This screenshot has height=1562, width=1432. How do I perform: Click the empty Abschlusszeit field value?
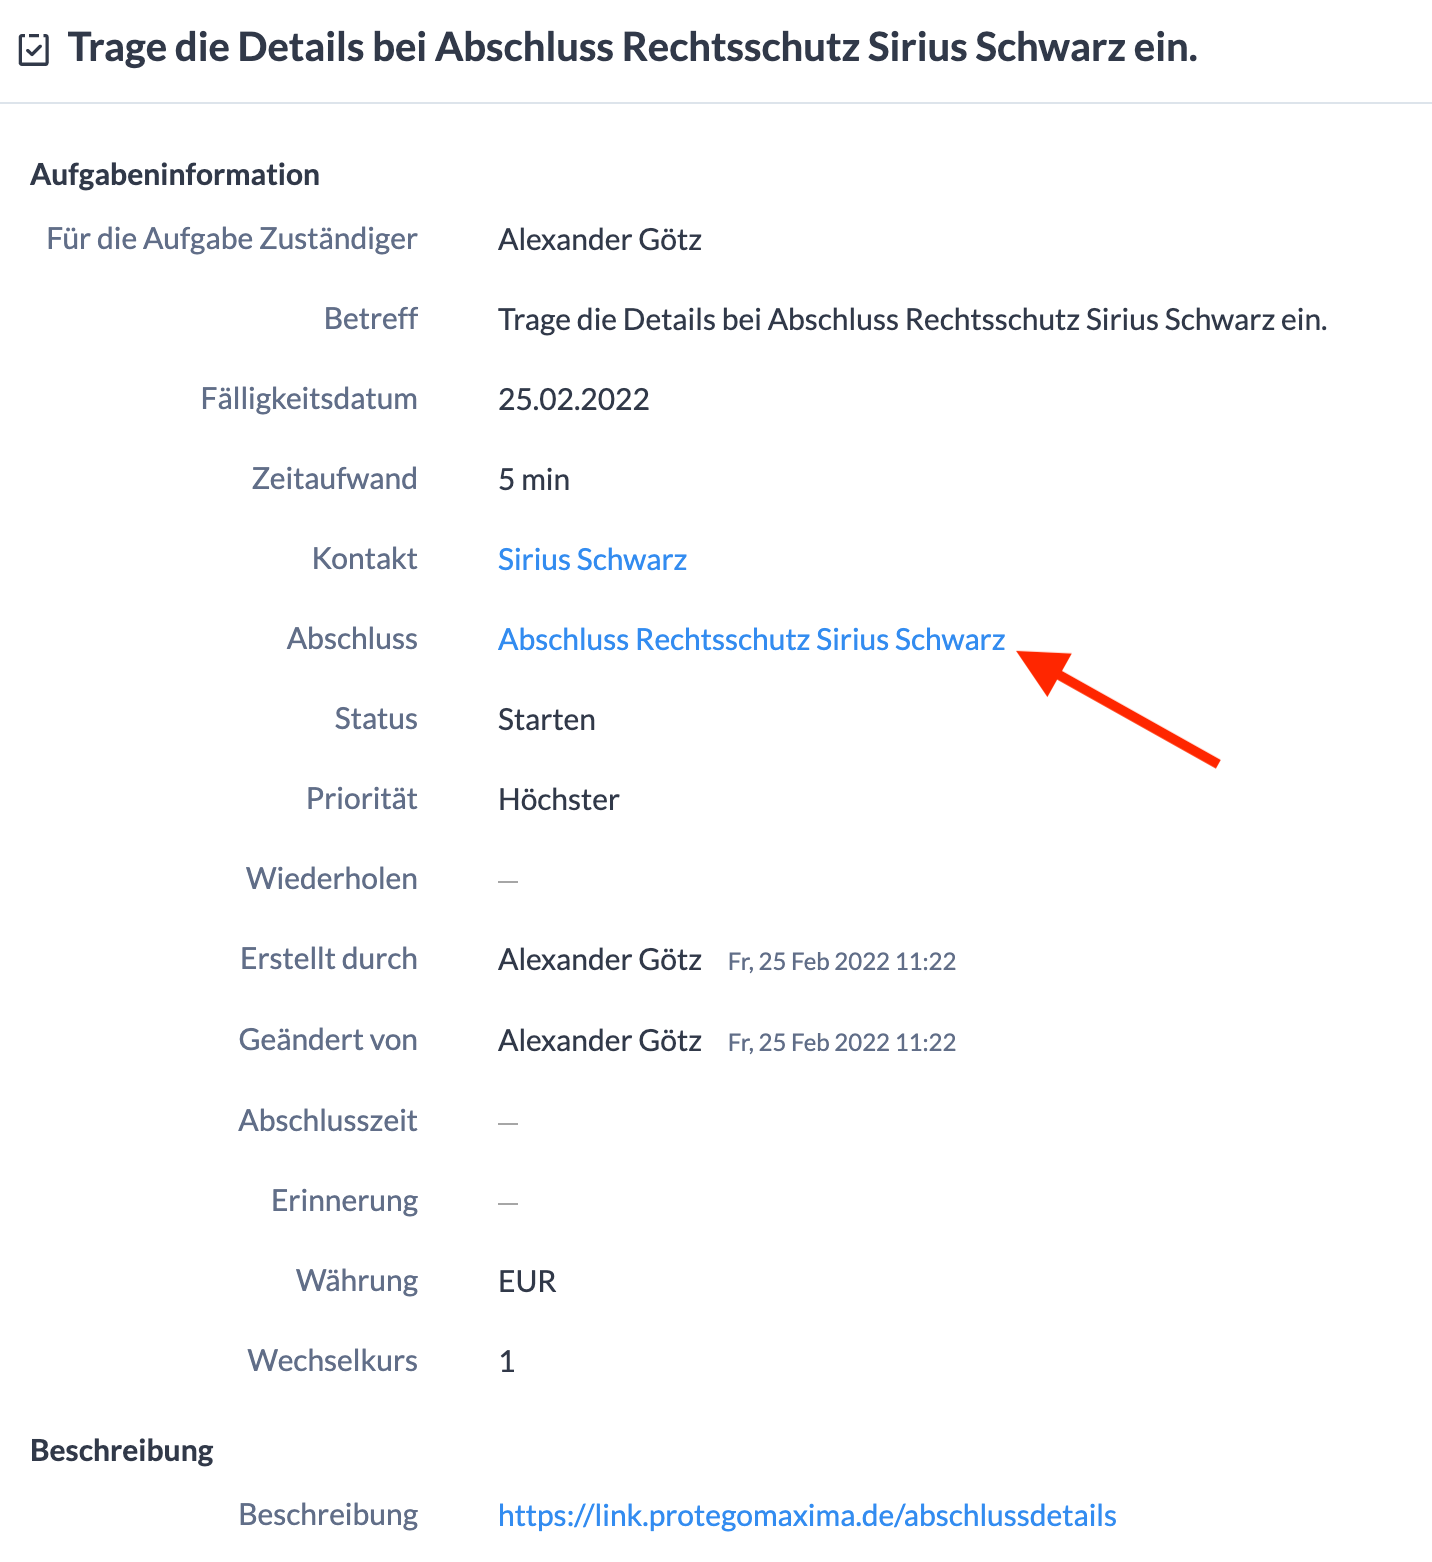click(508, 1122)
